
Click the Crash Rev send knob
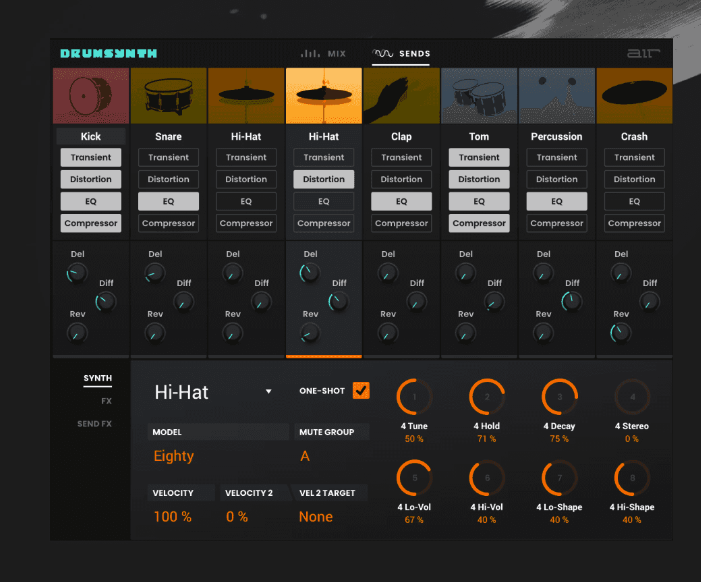point(621,333)
